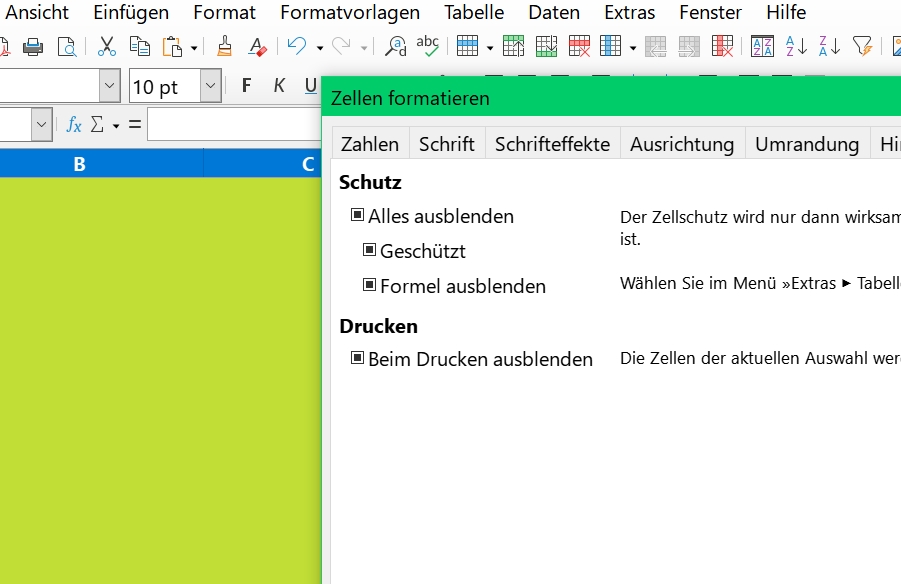Switch to the Ausrichtung tab

coord(682,144)
